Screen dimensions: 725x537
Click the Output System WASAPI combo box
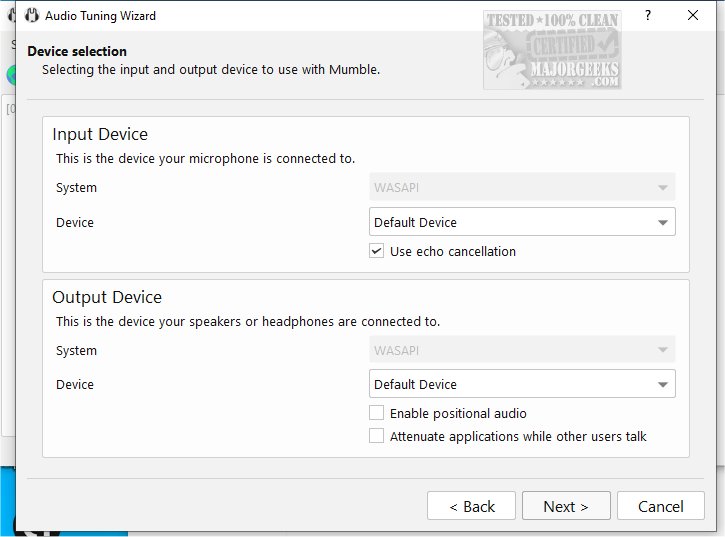(521, 350)
